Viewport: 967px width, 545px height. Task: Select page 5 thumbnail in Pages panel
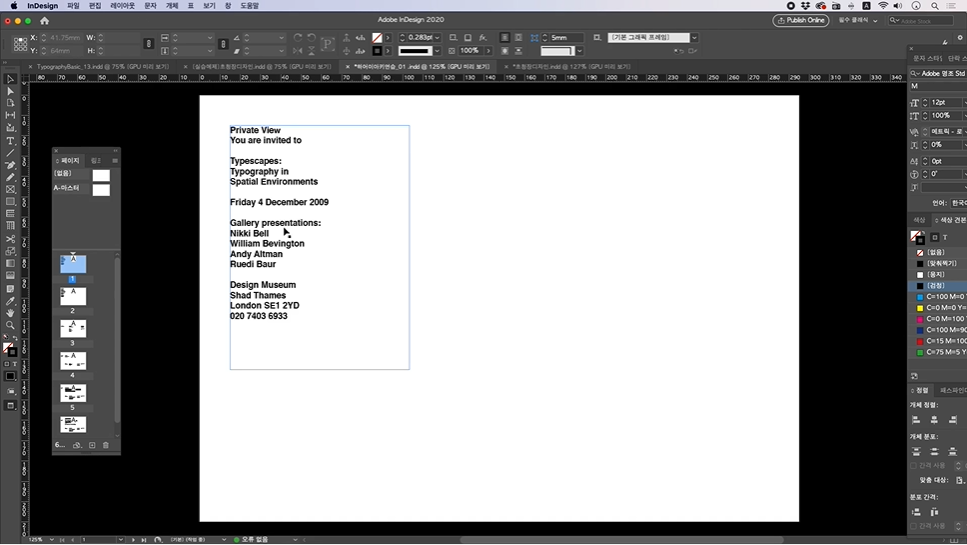point(73,393)
